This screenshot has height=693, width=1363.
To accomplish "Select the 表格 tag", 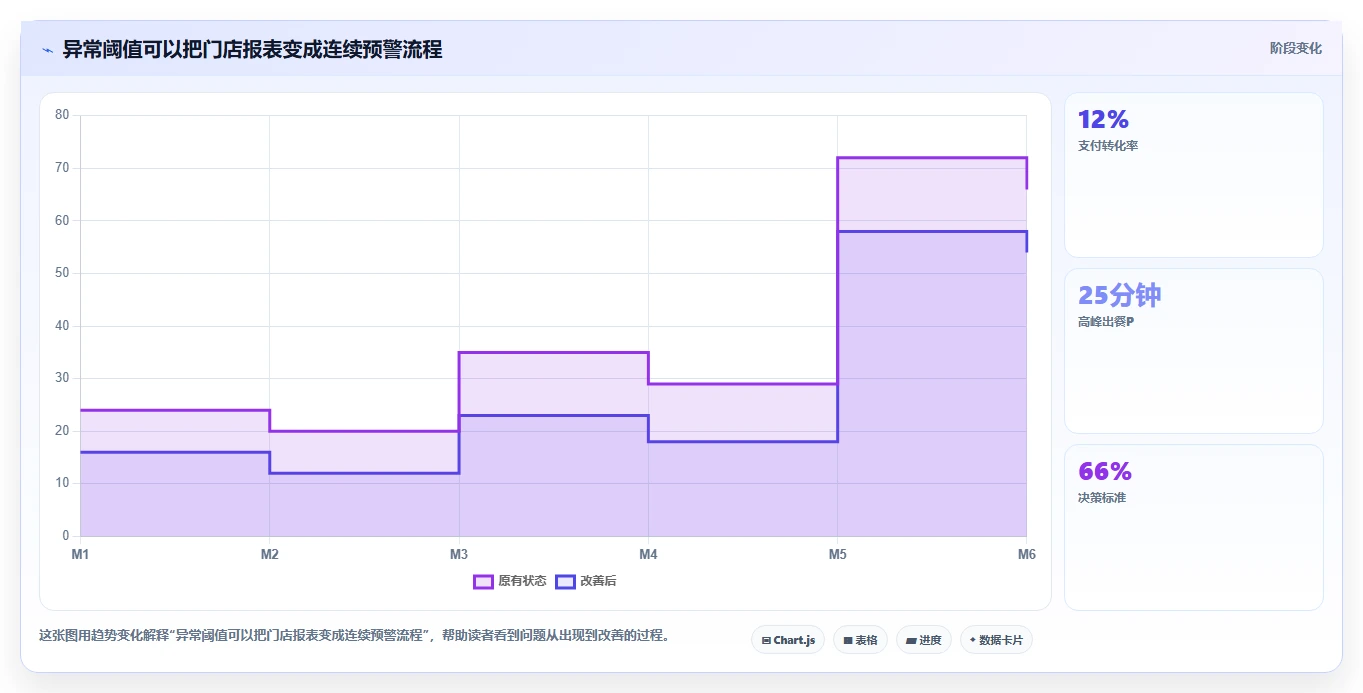I will 860,640.
